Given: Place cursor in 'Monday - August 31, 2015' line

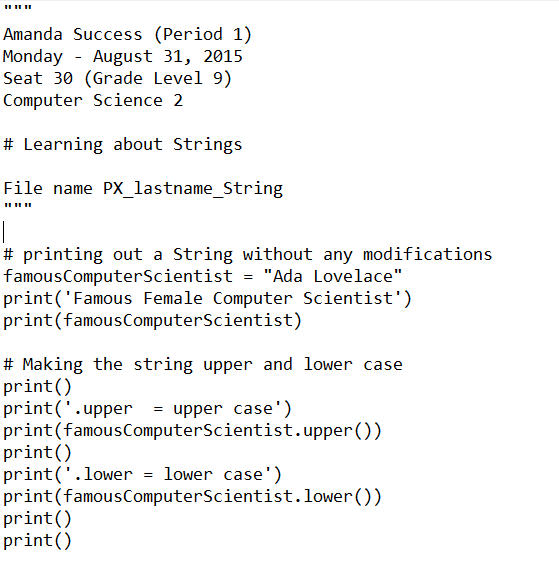Looking at the screenshot, I should (123, 57).
